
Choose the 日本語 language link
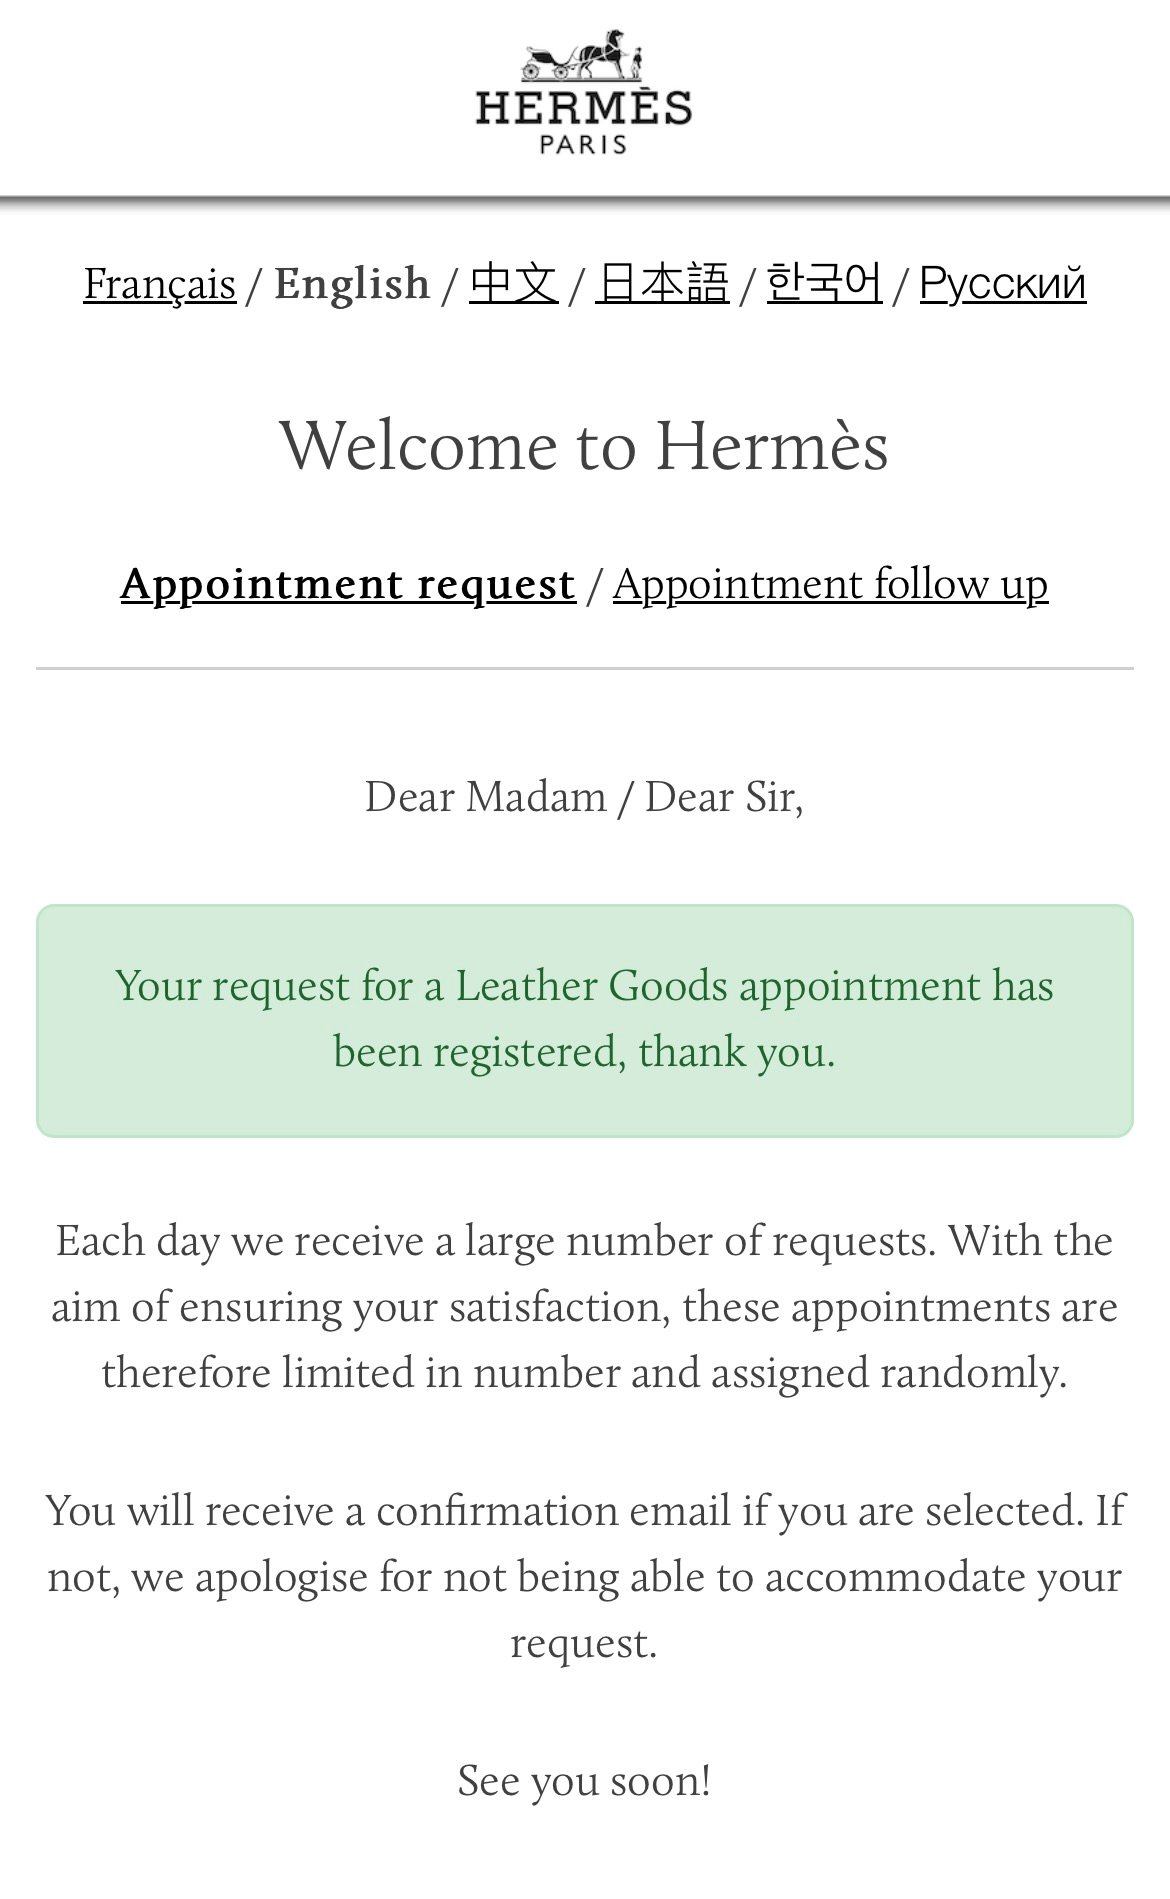(662, 283)
